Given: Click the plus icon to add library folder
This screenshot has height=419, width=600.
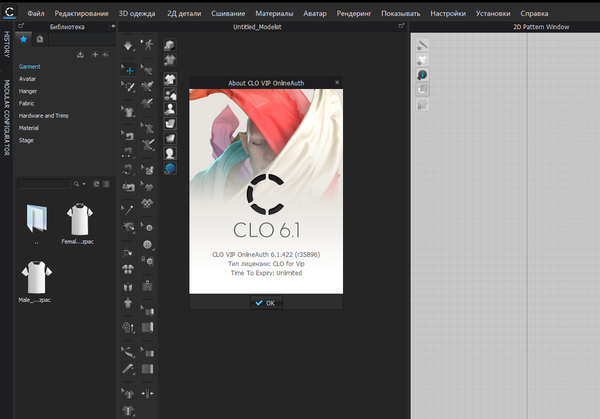Looking at the screenshot, I should (x=93, y=54).
